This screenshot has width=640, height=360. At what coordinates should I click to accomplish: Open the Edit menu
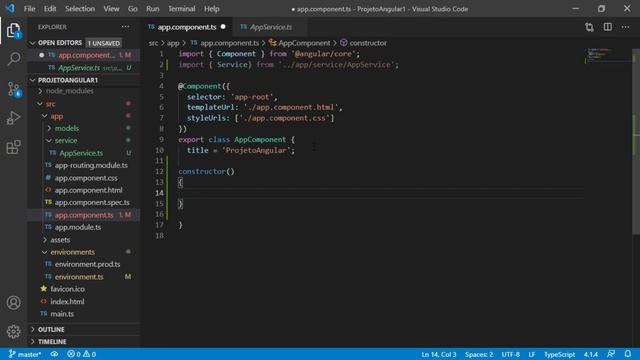click(50, 9)
